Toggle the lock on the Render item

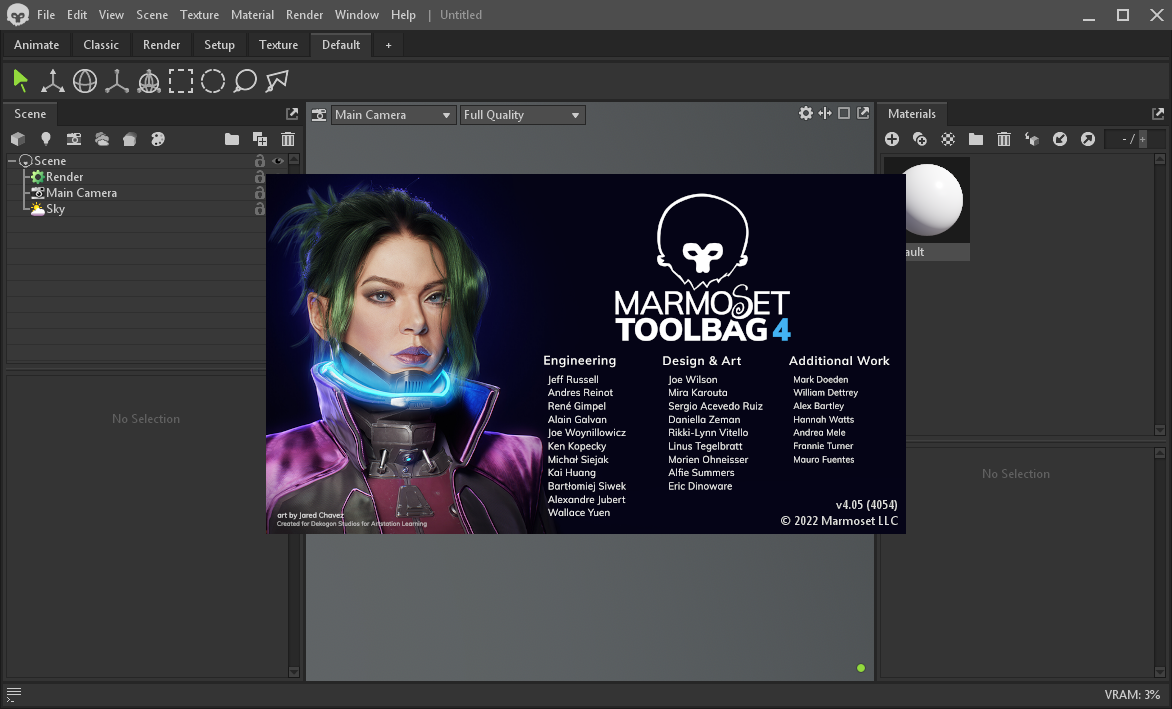260,177
